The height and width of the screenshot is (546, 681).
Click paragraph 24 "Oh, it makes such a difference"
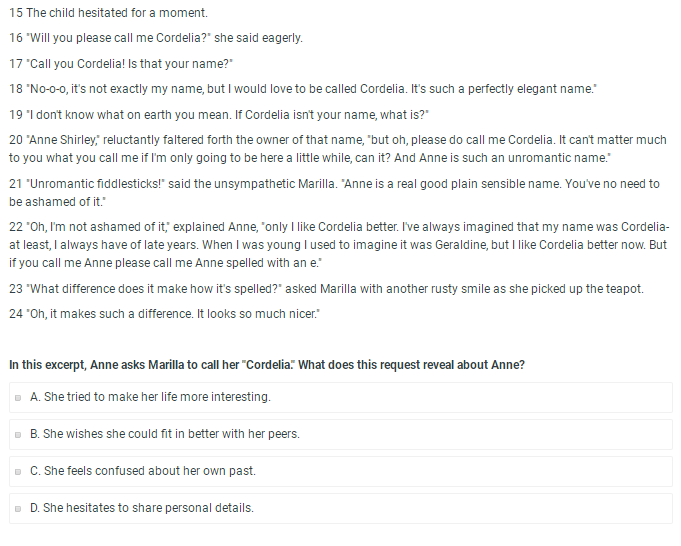point(164,314)
